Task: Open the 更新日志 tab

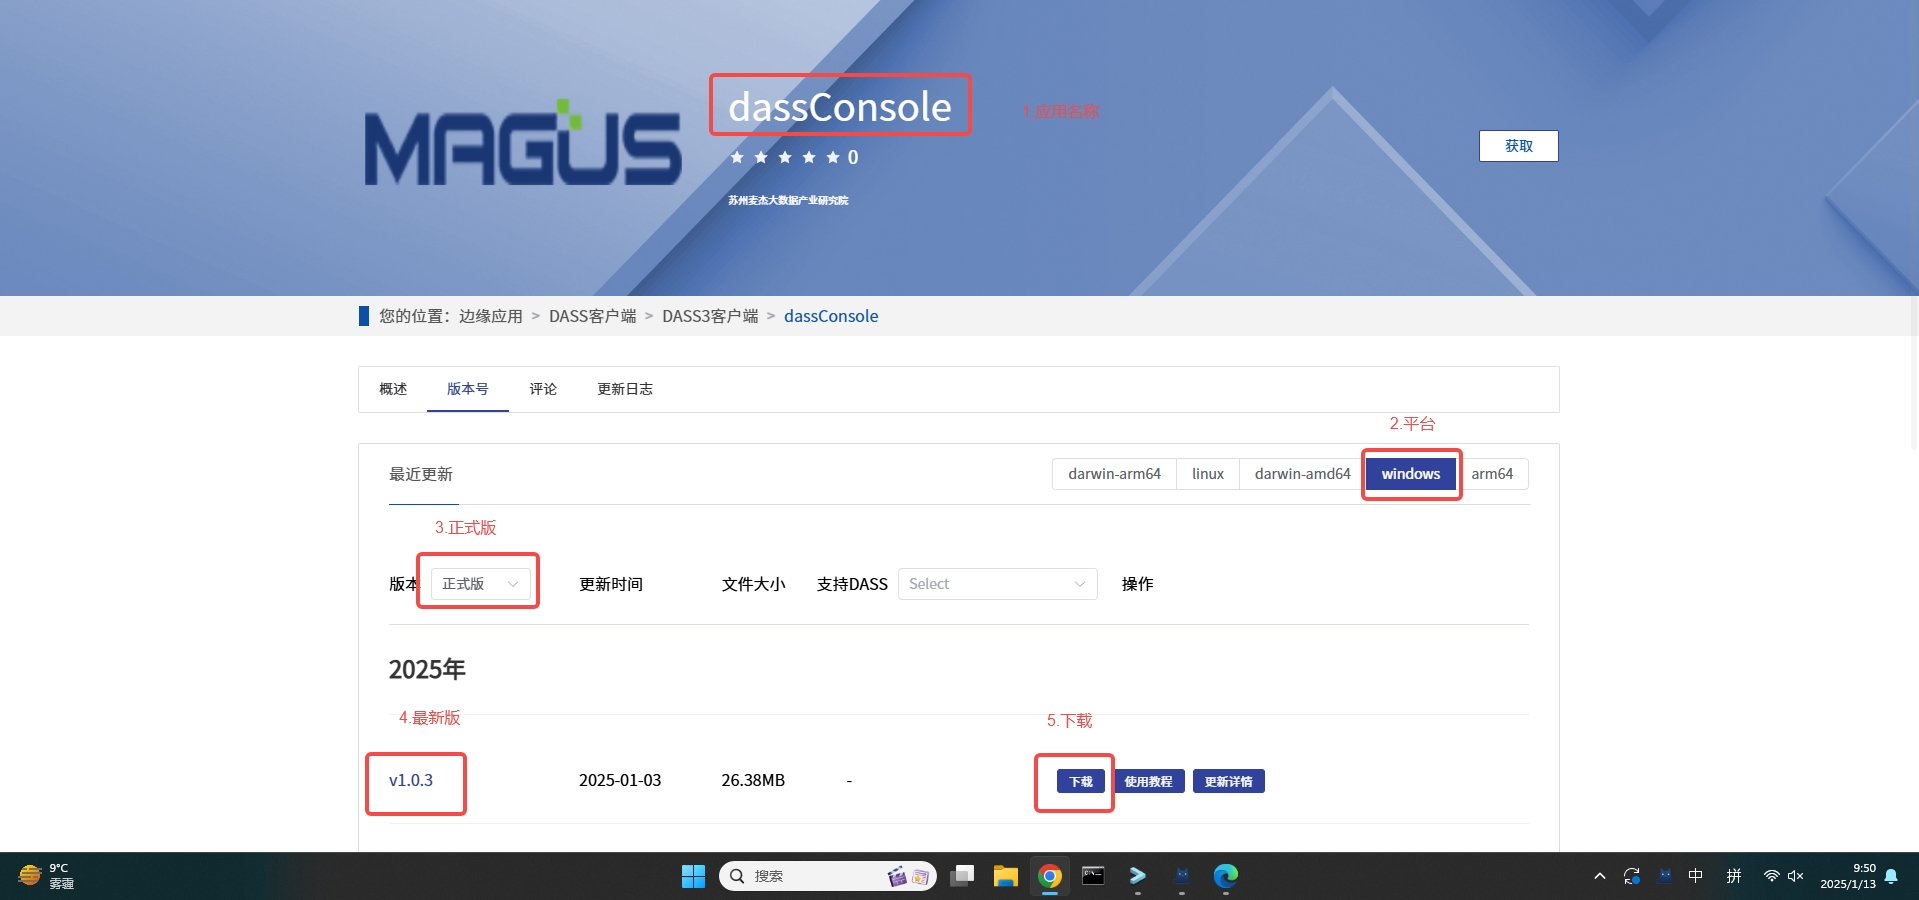Action: (625, 389)
